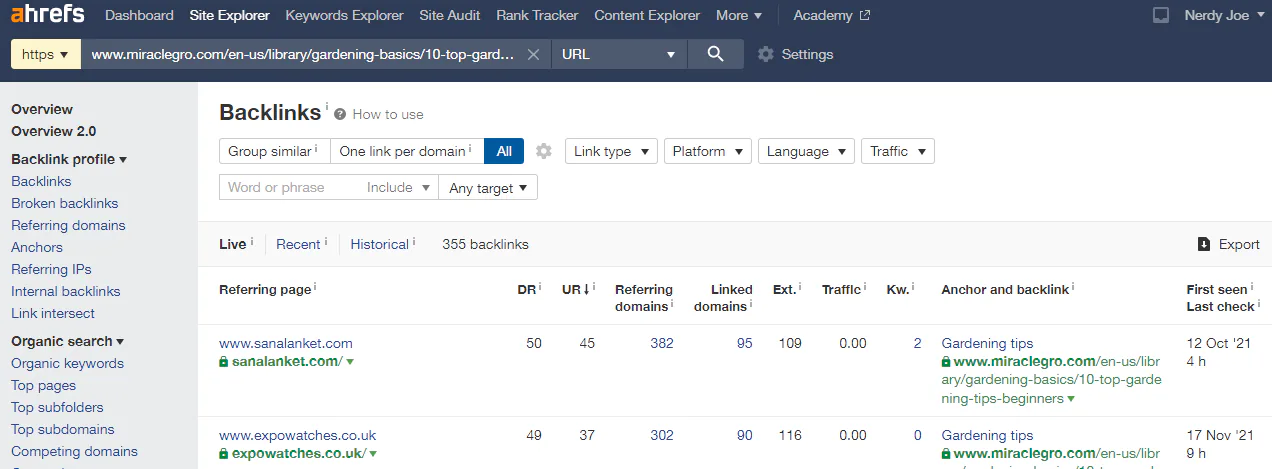Open the Language filter dropdown
Screen dimensions: 1272x469
tap(806, 151)
